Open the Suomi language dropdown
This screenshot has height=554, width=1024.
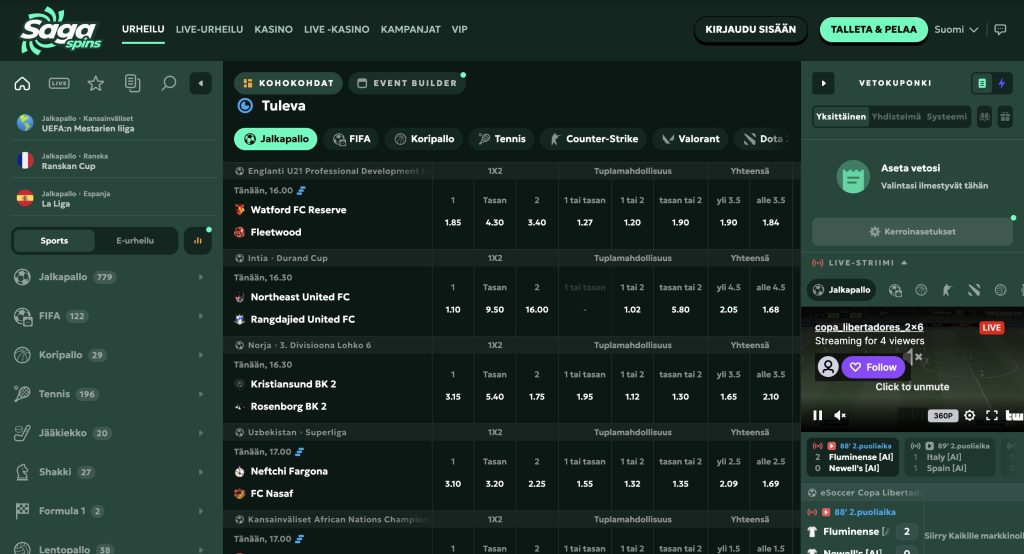pyautogui.click(x=956, y=29)
